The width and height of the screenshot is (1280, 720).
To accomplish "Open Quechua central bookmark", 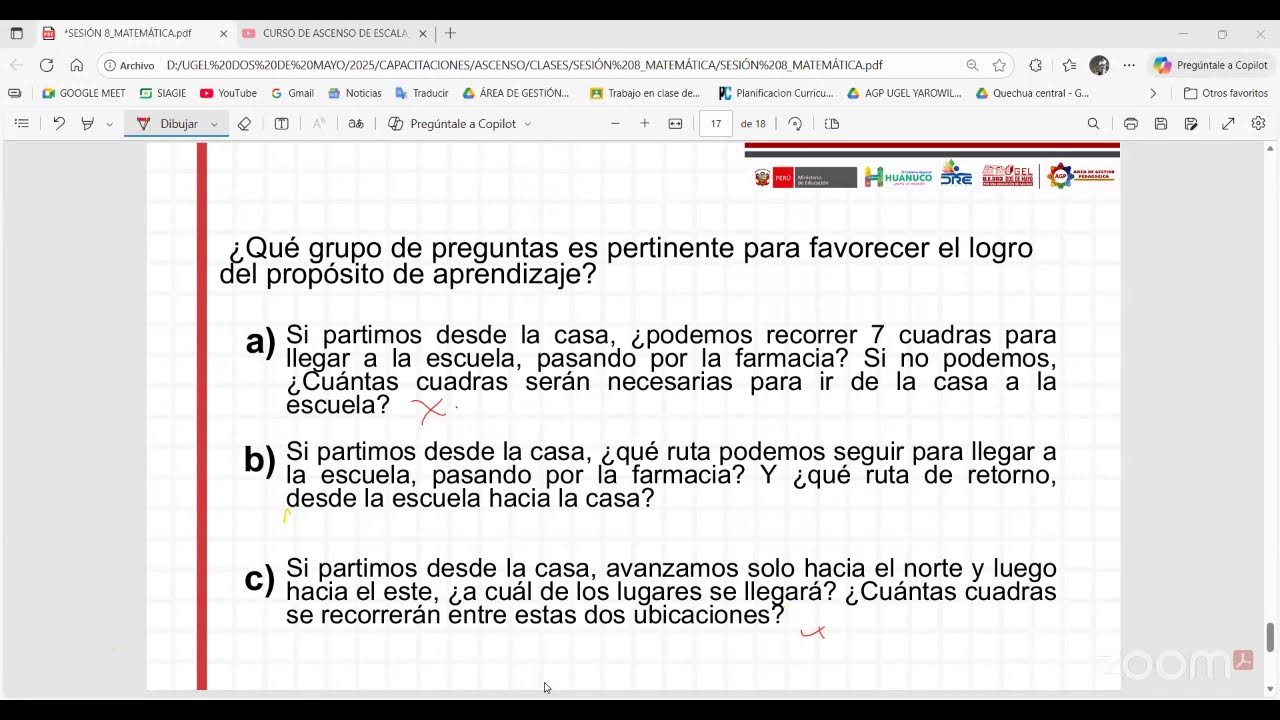I will (1033, 93).
